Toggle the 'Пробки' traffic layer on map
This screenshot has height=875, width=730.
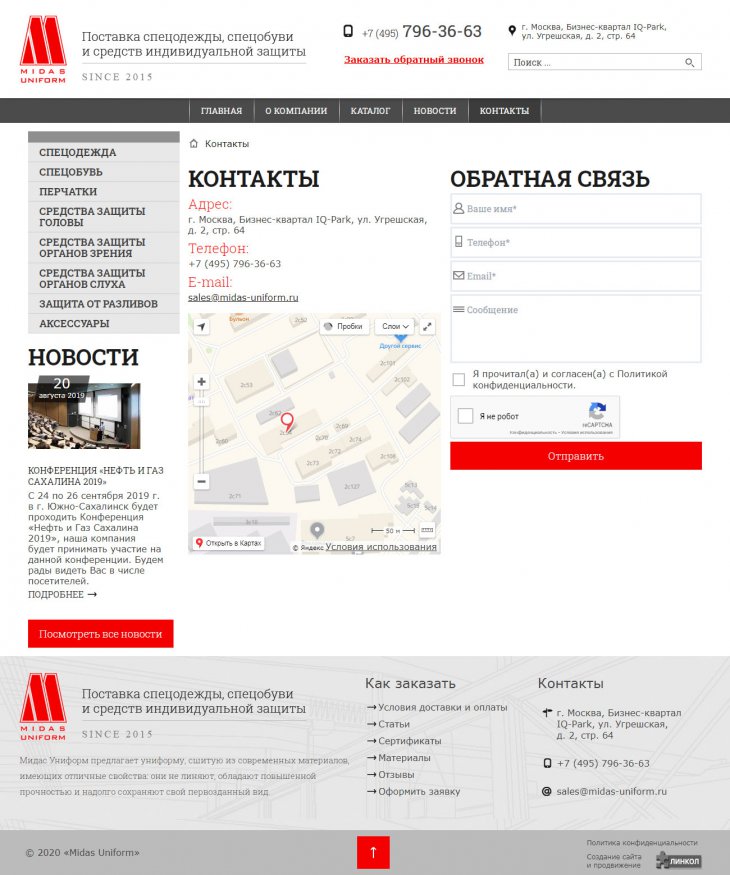(x=343, y=326)
